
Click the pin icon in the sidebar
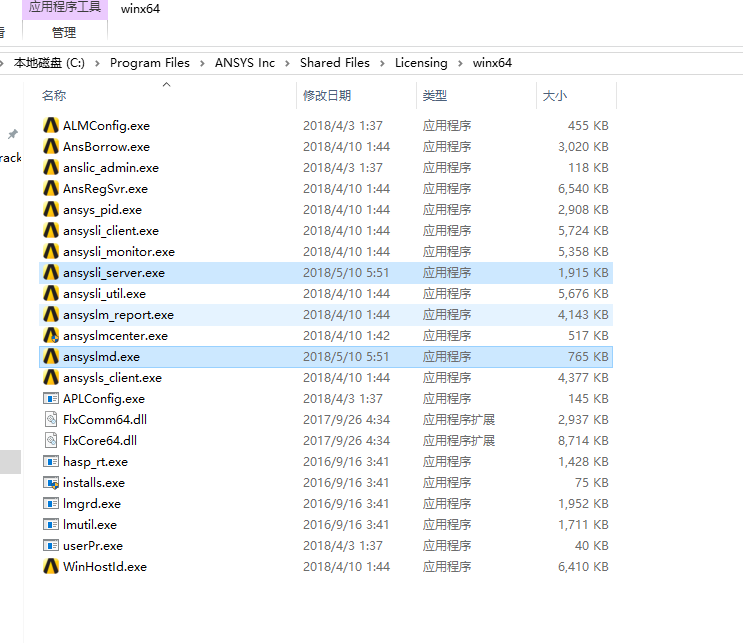pyautogui.click(x=13, y=134)
